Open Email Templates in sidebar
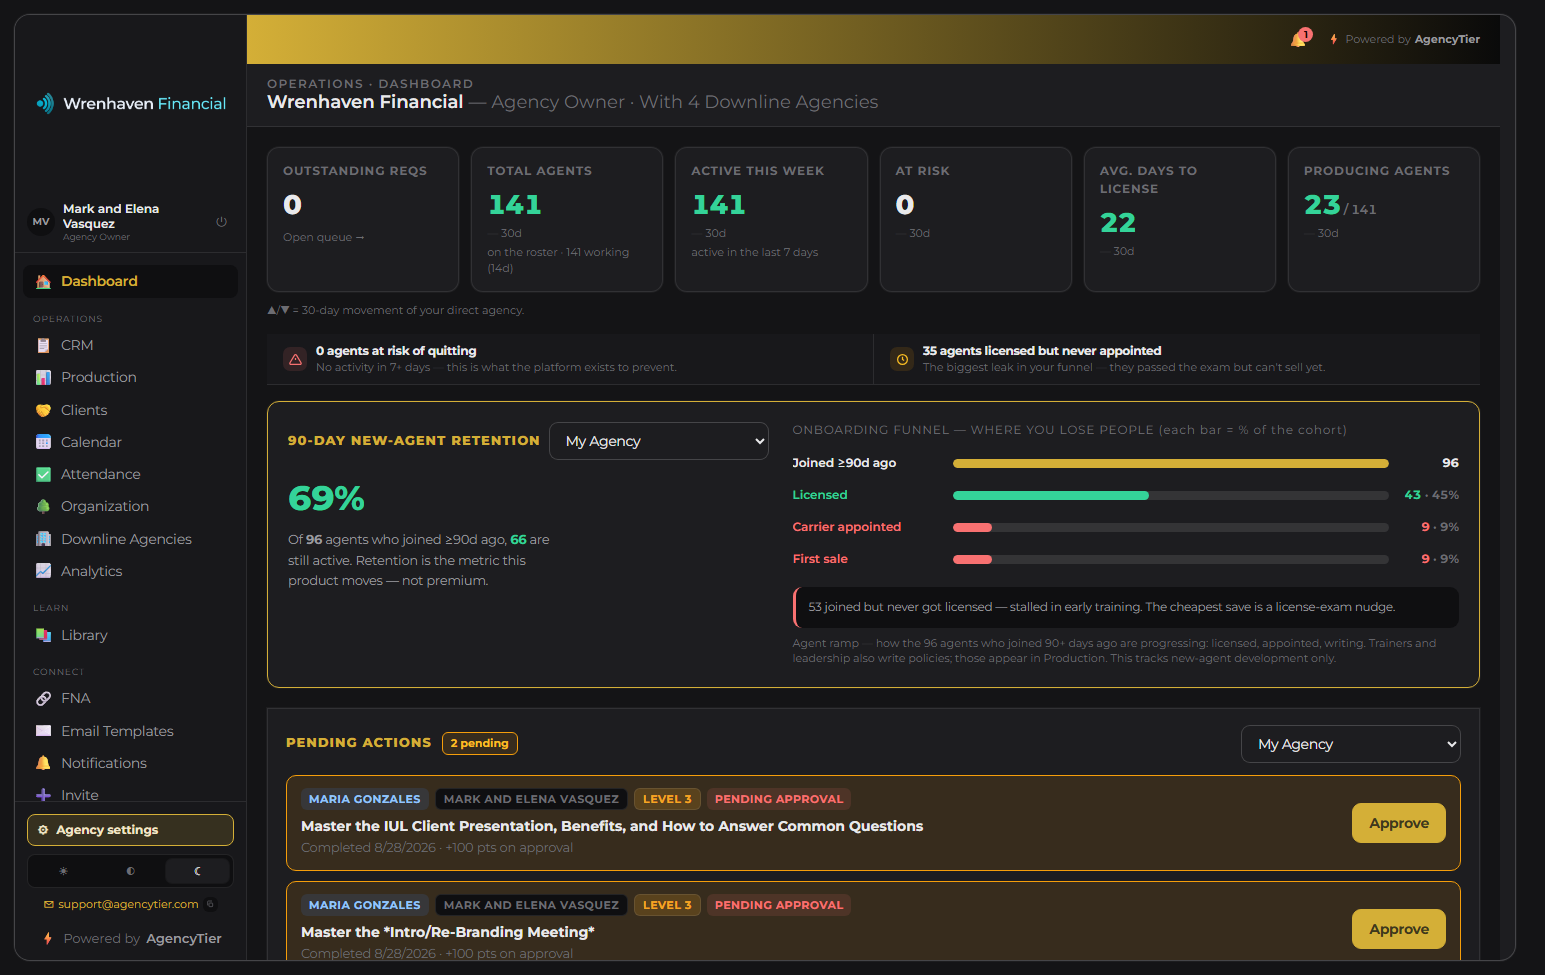1545x975 pixels. point(130,731)
